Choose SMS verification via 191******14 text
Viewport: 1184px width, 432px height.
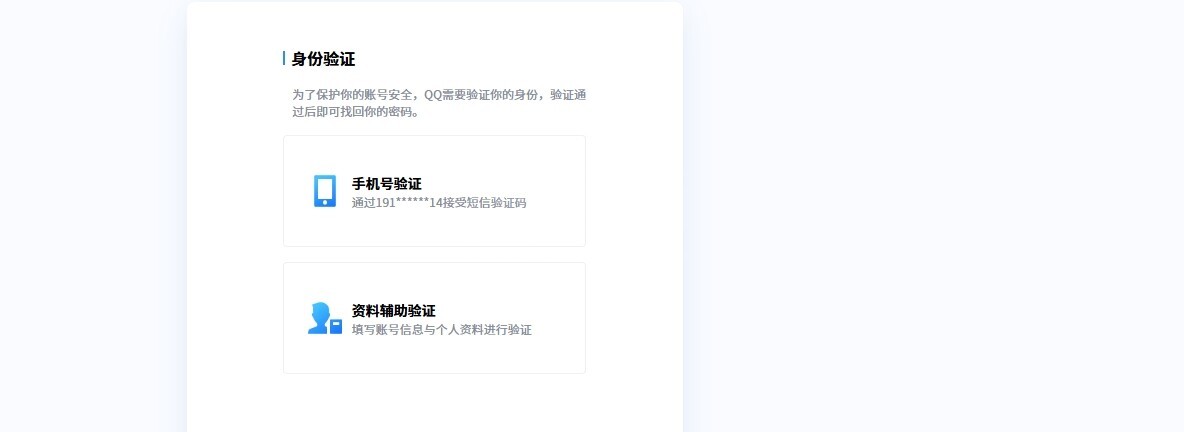[x=439, y=203]
